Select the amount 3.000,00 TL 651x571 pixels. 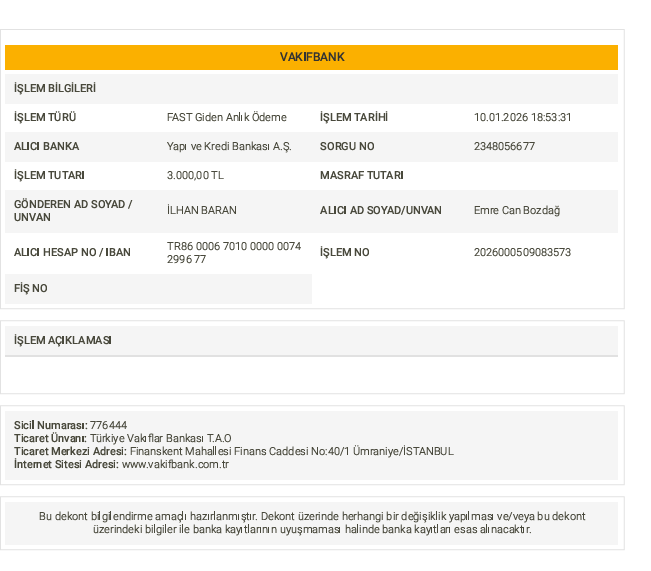coord(195,175)
